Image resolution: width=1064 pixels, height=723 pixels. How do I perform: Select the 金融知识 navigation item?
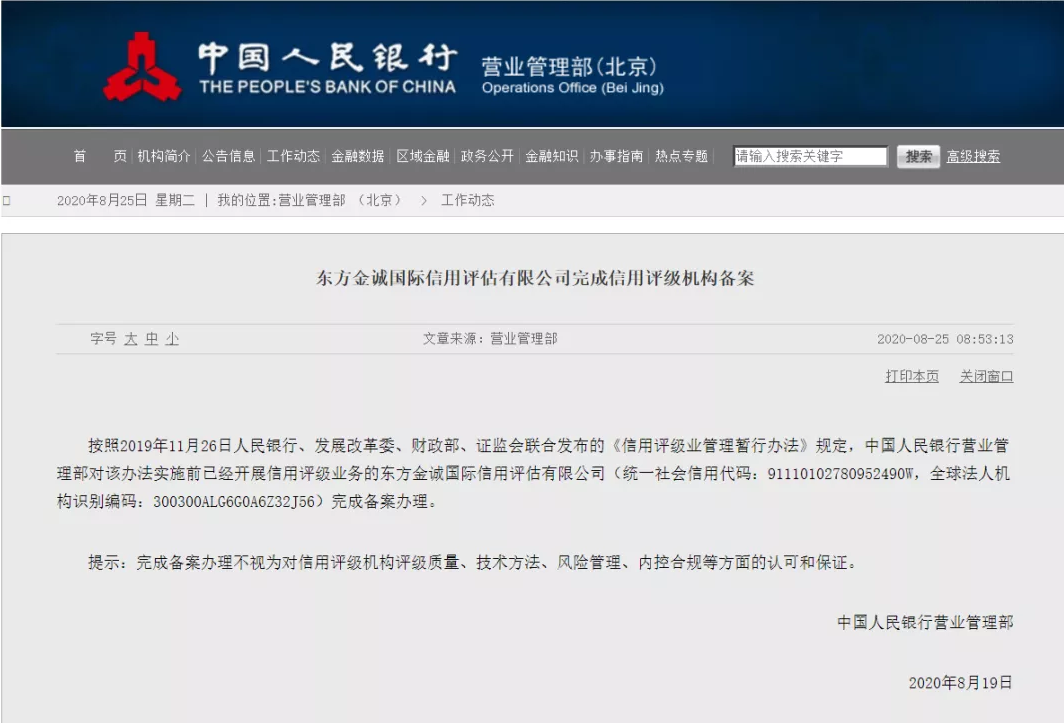tap(551, 156)
